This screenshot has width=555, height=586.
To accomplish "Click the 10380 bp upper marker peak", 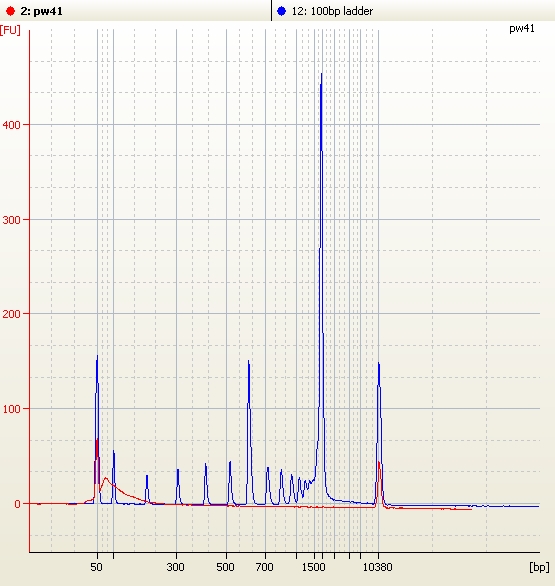I will tap(379, 434).
